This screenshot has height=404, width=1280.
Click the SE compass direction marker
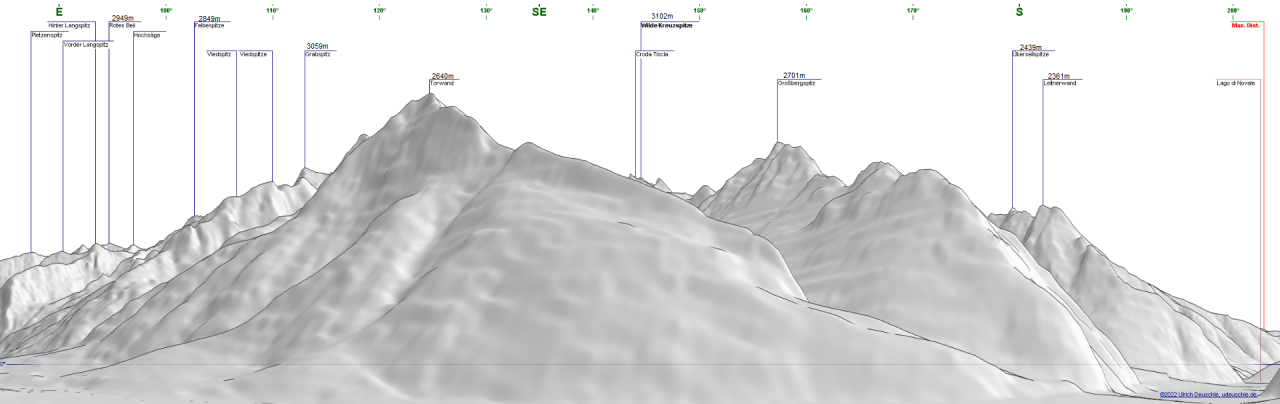(539, 12)
